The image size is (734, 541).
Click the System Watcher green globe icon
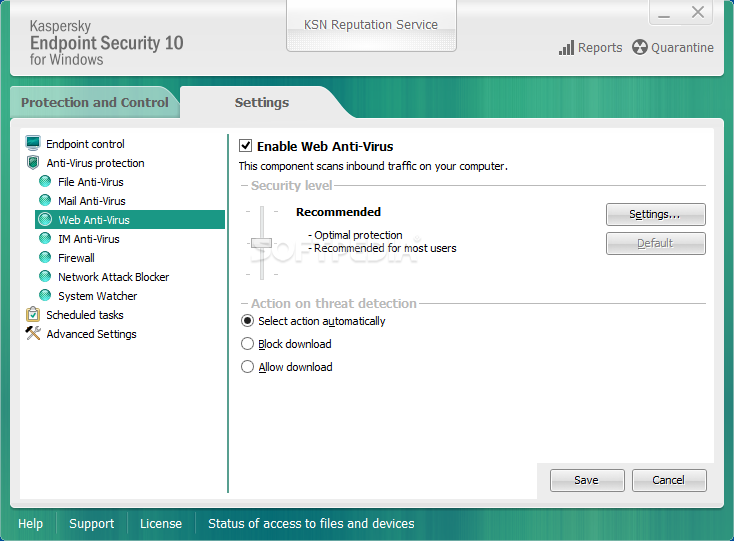[x=45, y=295]
